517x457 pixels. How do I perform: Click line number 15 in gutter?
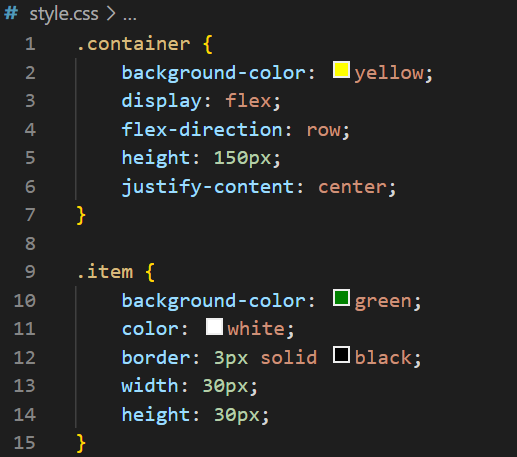[25, 443]
